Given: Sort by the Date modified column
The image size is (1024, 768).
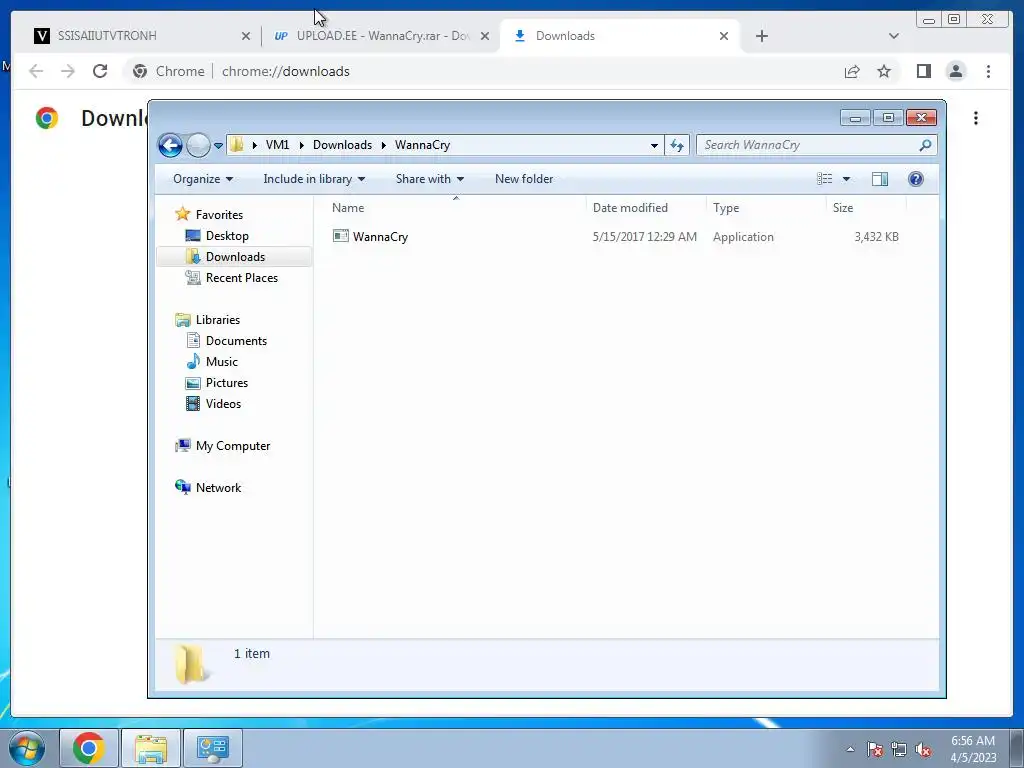Looking at the screenshot, I should coord(630,208).
